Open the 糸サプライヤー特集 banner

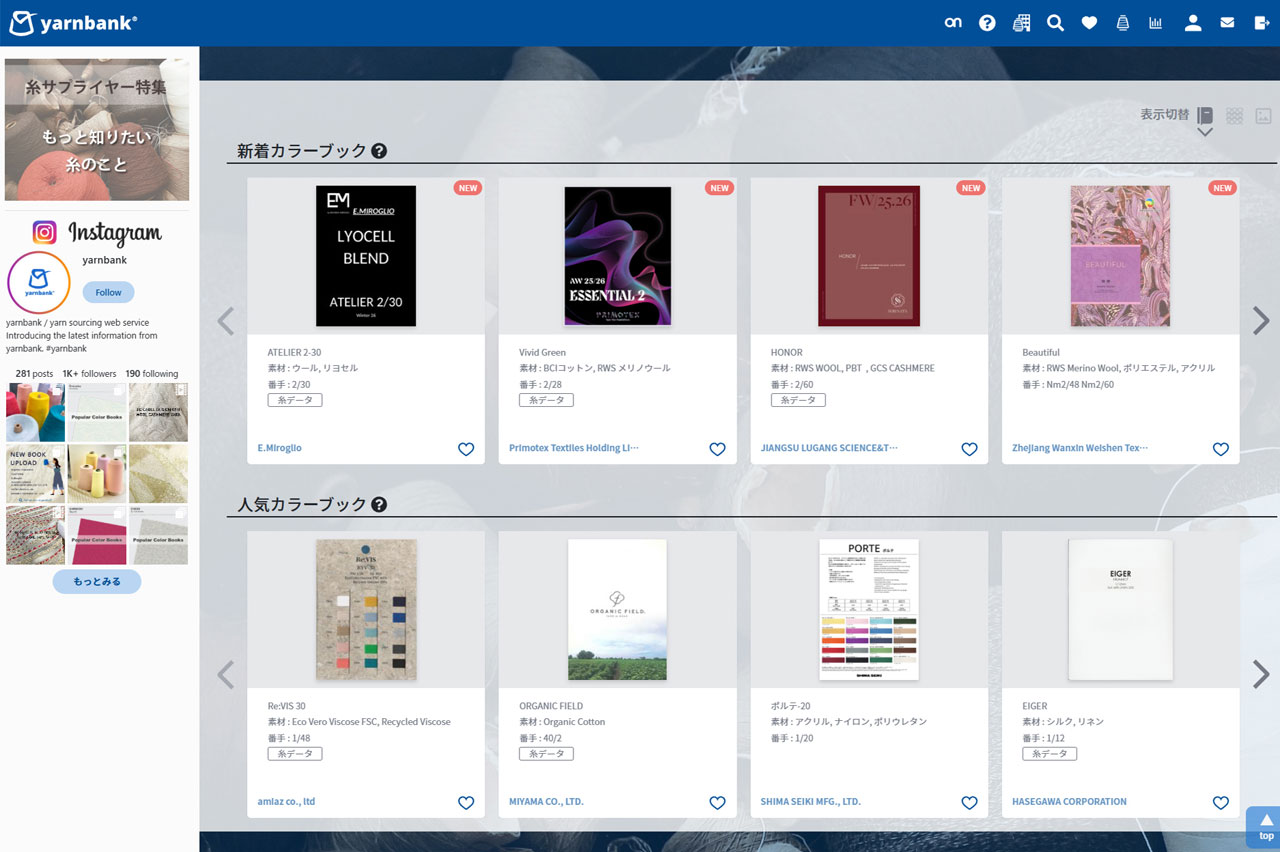[x=97, y=130]
